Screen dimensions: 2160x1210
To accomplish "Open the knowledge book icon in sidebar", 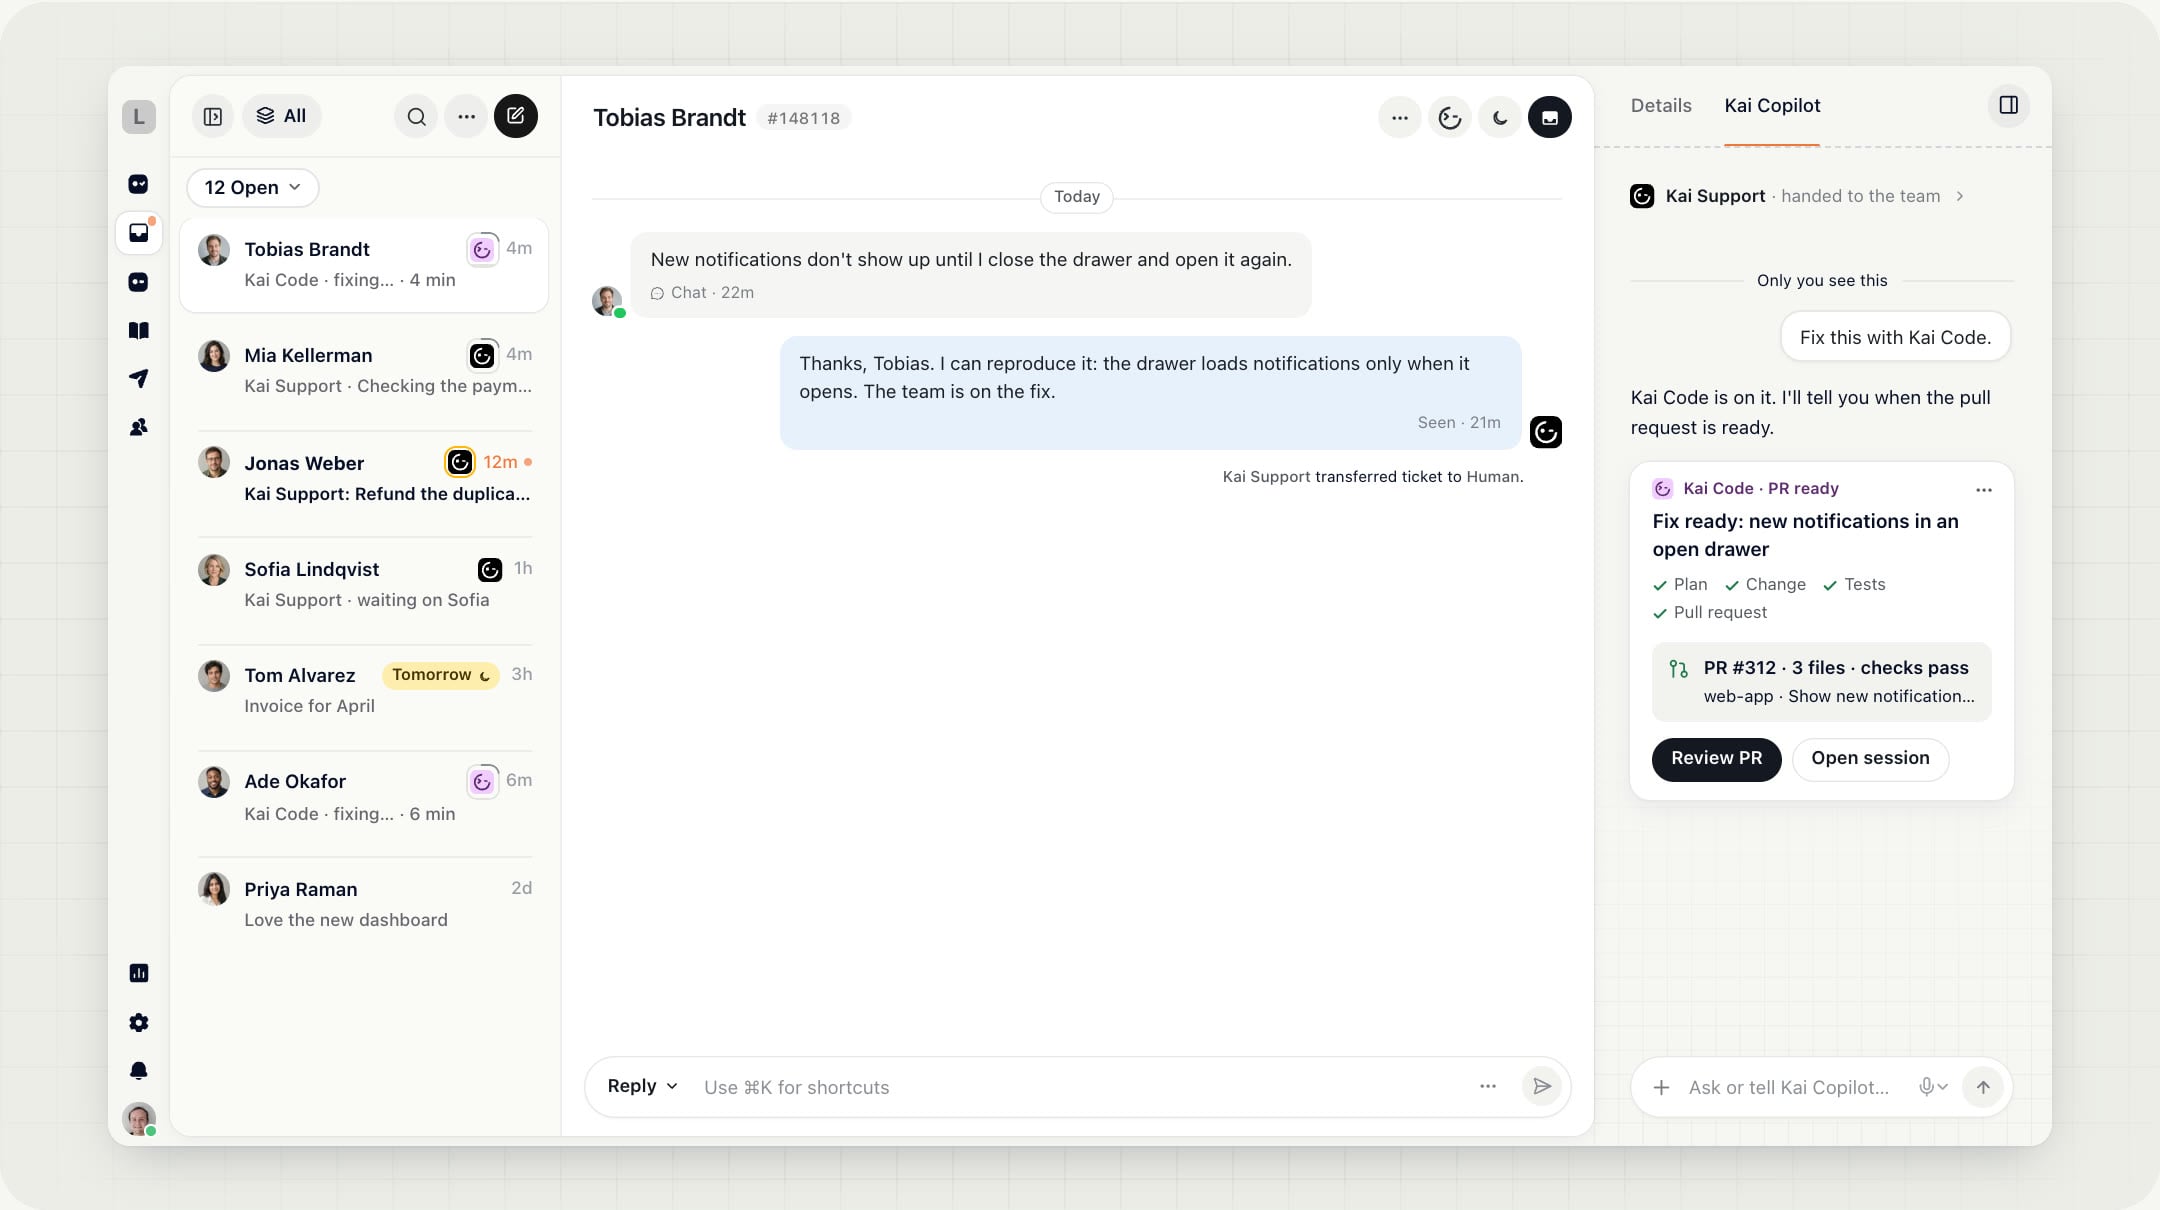I will click(x=139, y=330).
